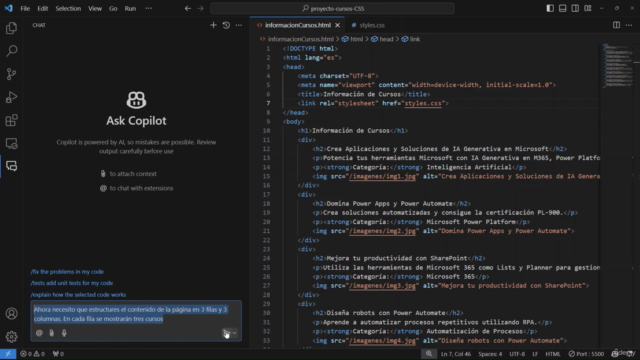The image size is (640, 360).
Task: Open the Explorer view in activity bar
Action: pos(11,28)
